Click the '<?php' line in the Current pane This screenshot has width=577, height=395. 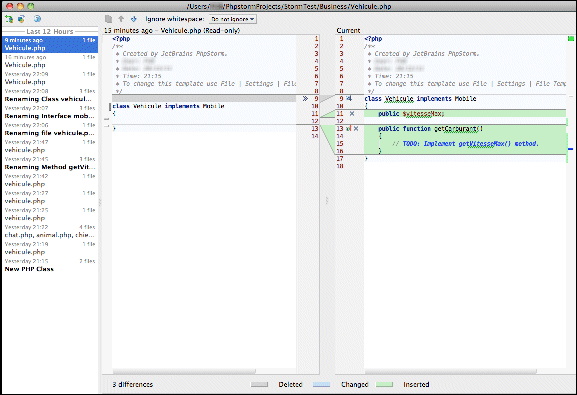(x=373, y=39)
